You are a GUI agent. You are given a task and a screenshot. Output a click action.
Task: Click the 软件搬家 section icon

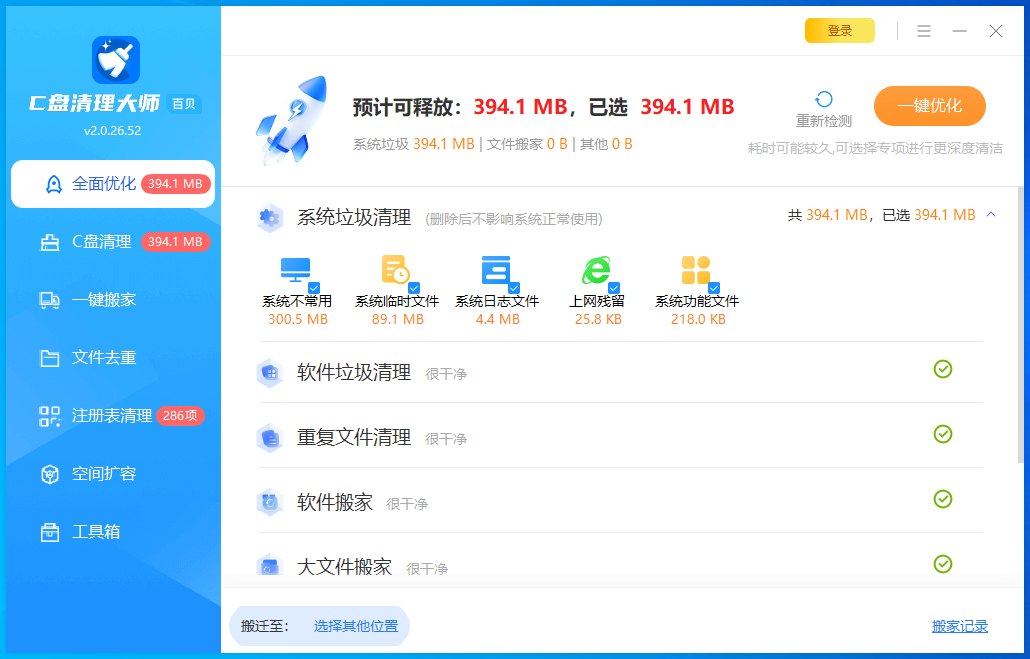(269, 503)
